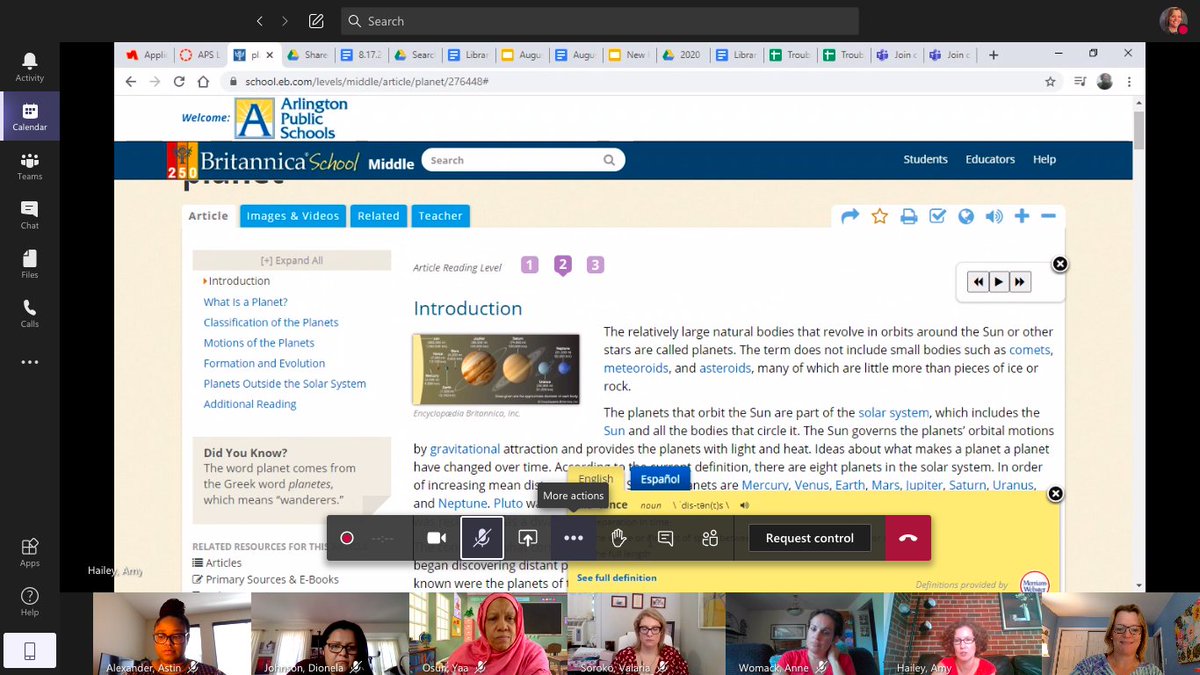Show the participants panel
Screen dimensions: 1200x675
coord(710,538)
